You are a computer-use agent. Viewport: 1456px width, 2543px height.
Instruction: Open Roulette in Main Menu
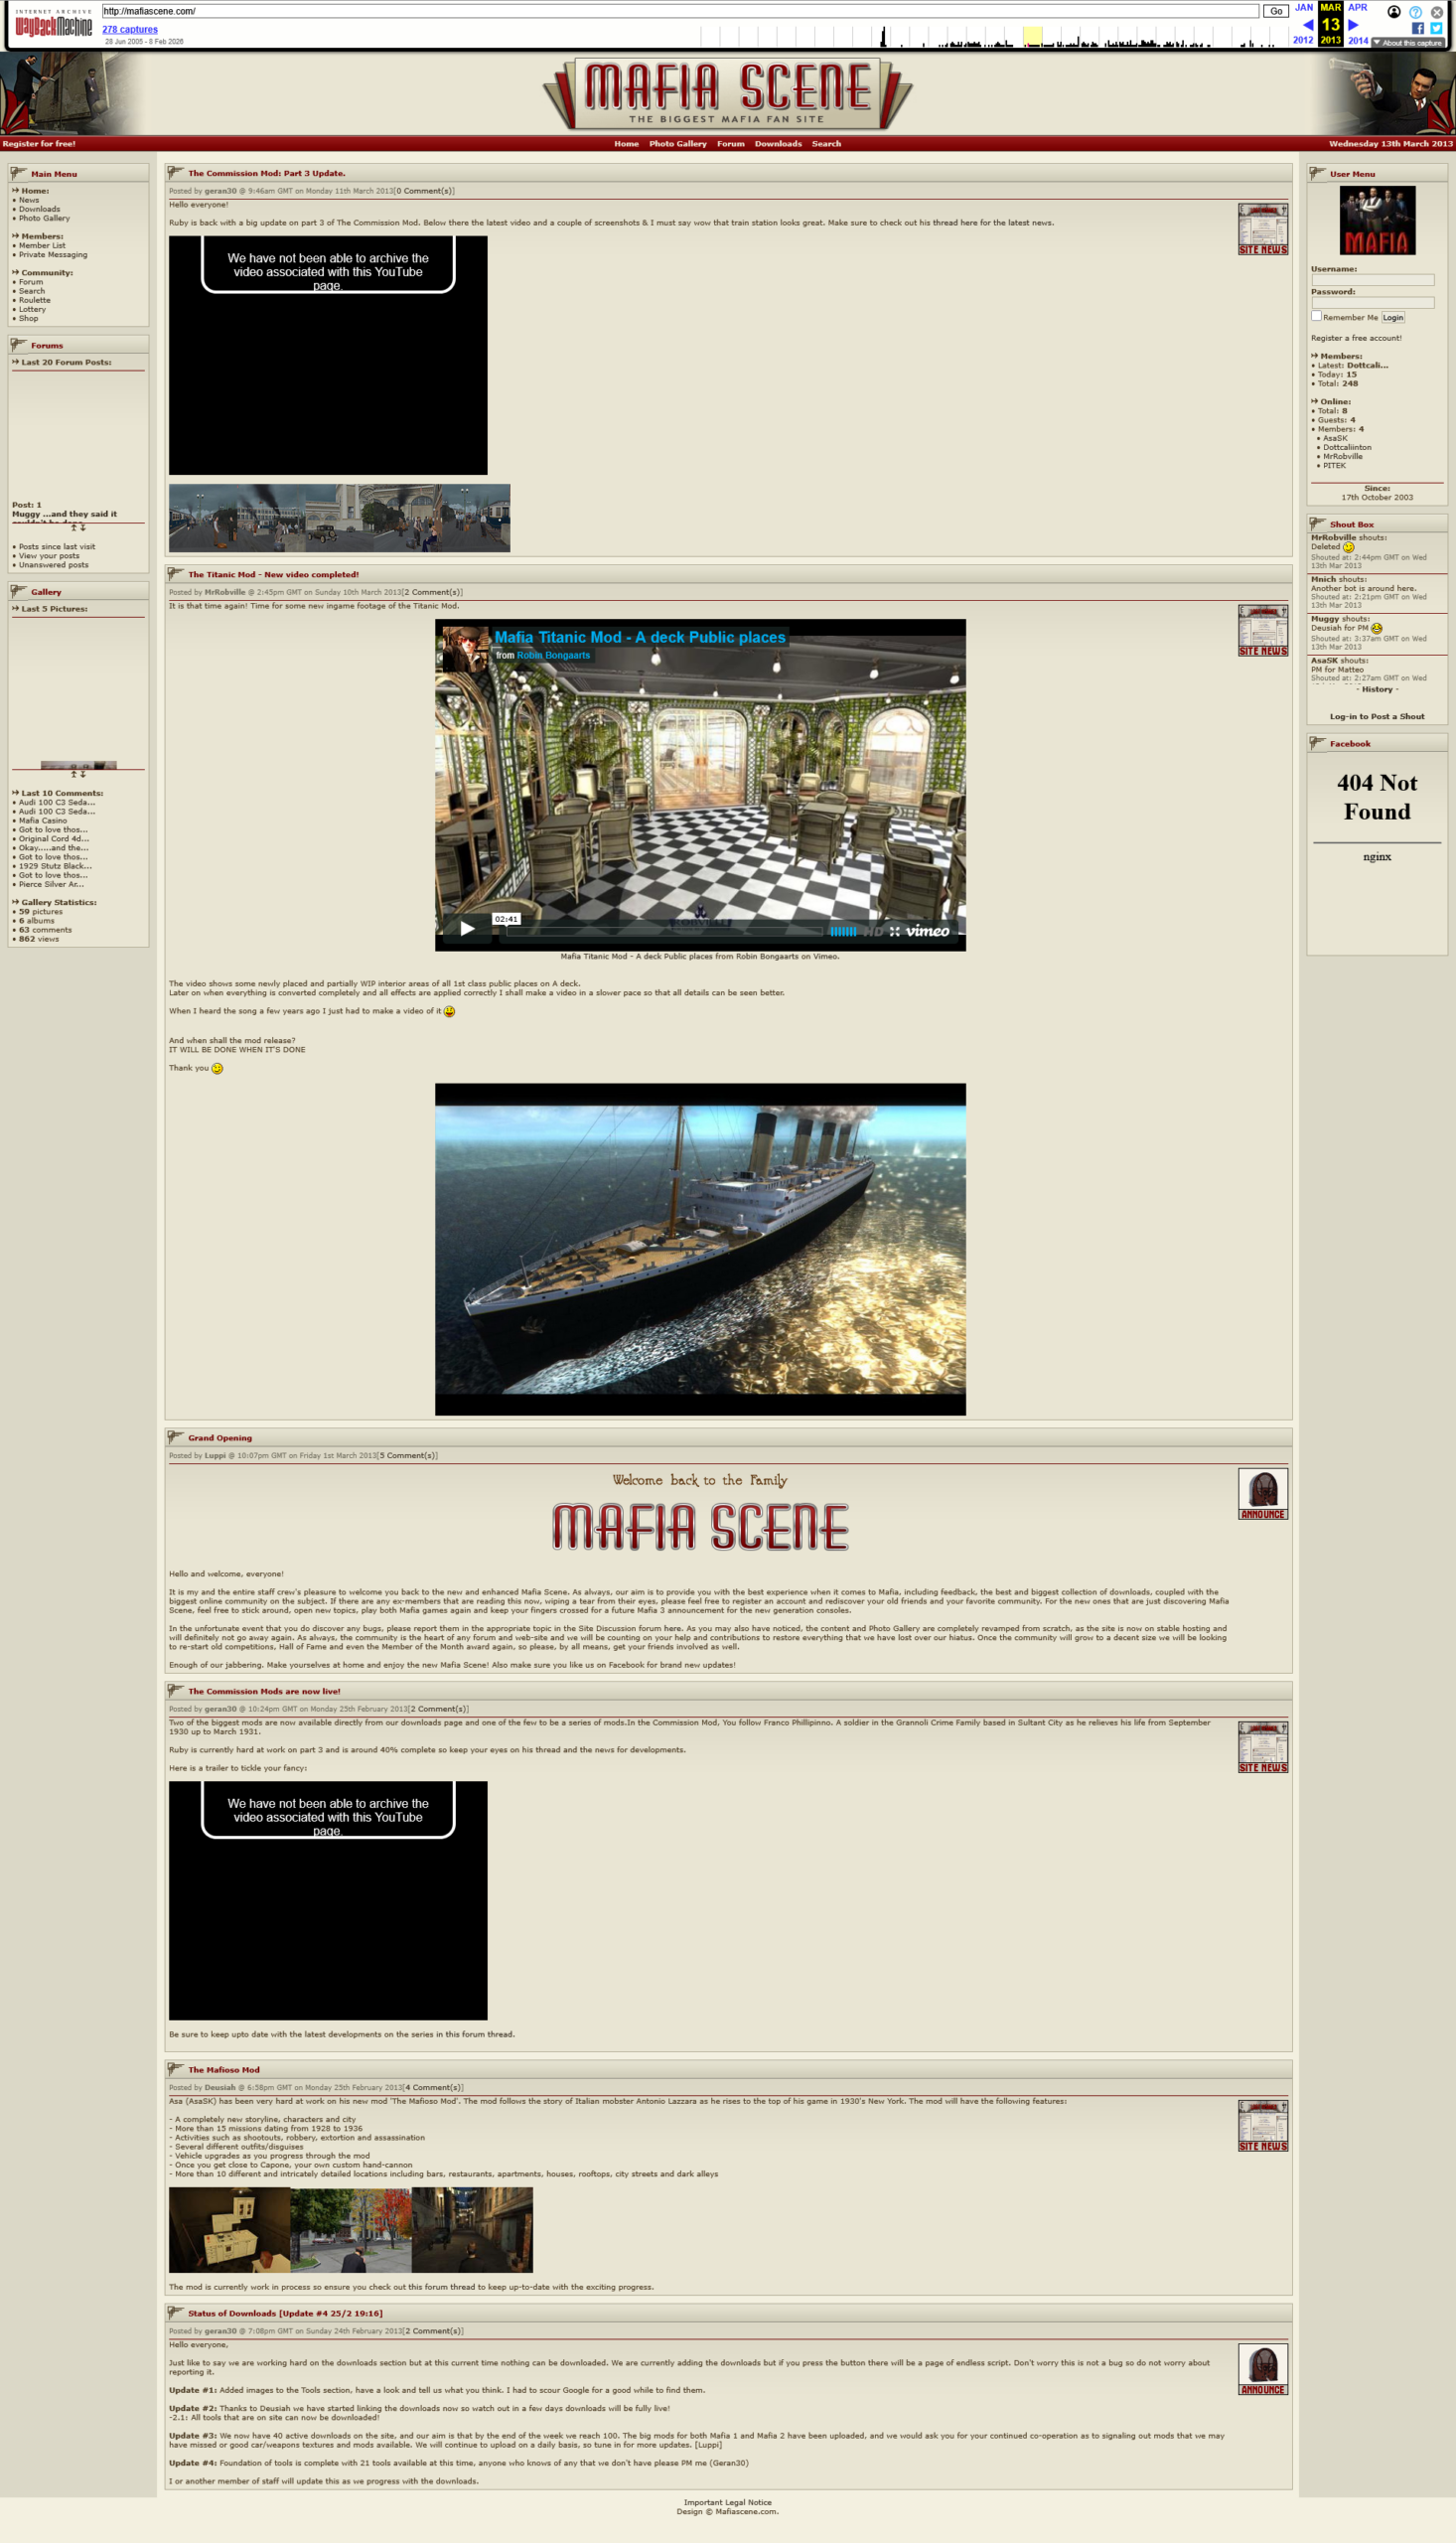[34, 300]
